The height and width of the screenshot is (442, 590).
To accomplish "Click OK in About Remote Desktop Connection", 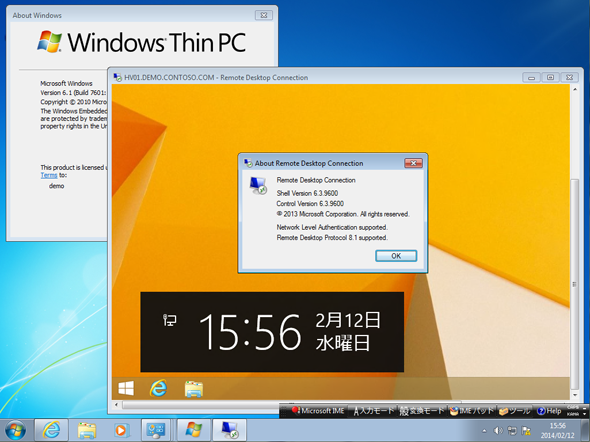I will click(396, 256).
